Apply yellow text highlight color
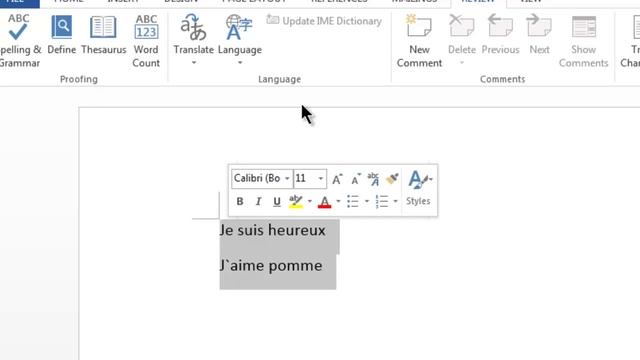Viewport: 640px width, 360px height. (296, 201)
